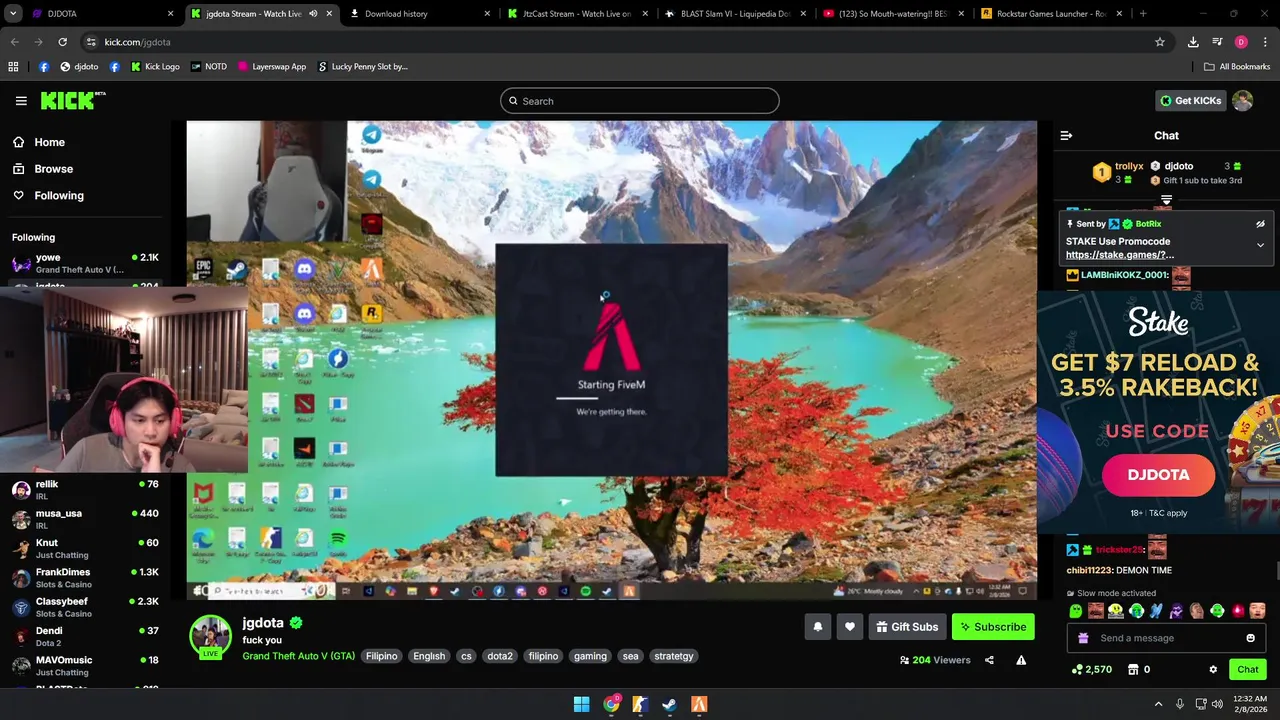Open the tab search dropdown arrow

13,14
